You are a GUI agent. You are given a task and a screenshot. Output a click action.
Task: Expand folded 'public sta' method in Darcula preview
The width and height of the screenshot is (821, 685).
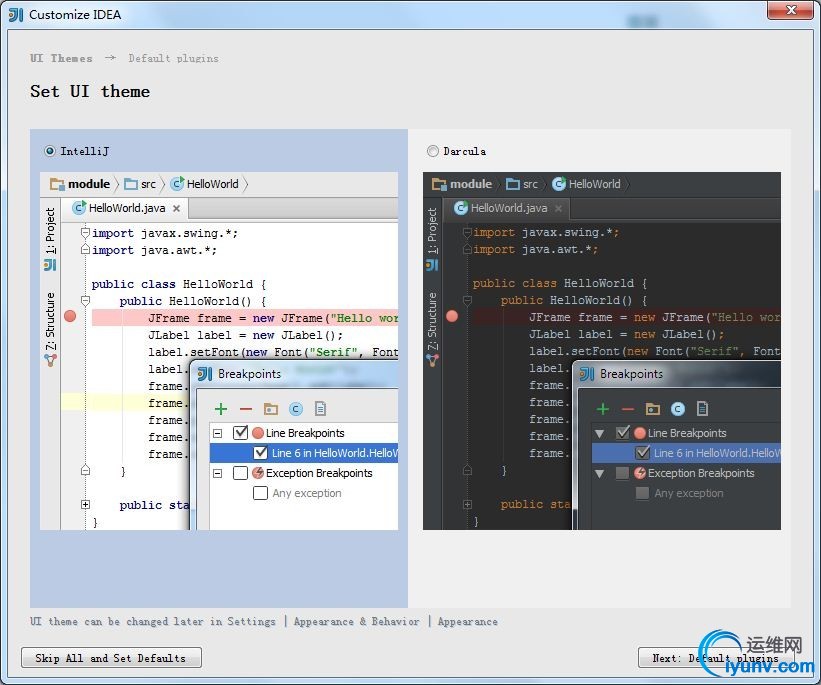(x=468, y=504)
